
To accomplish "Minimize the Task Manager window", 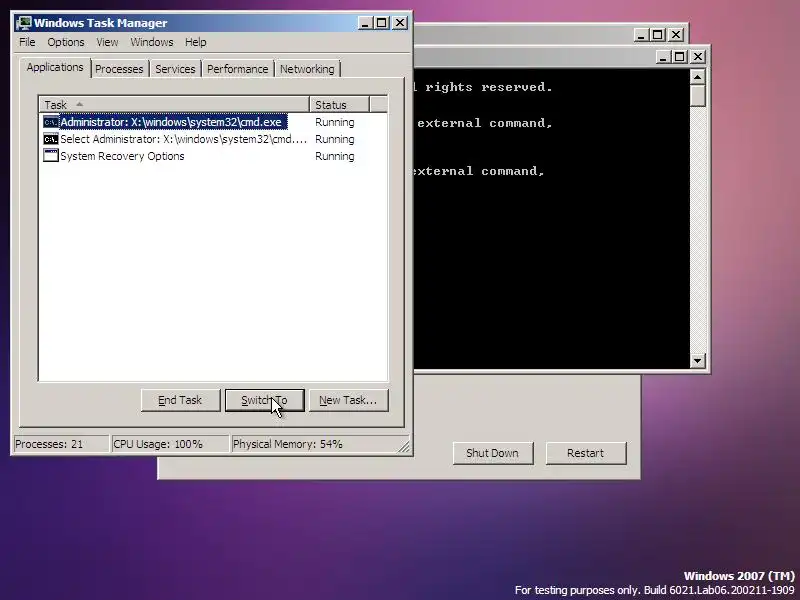I will [365, 23].
